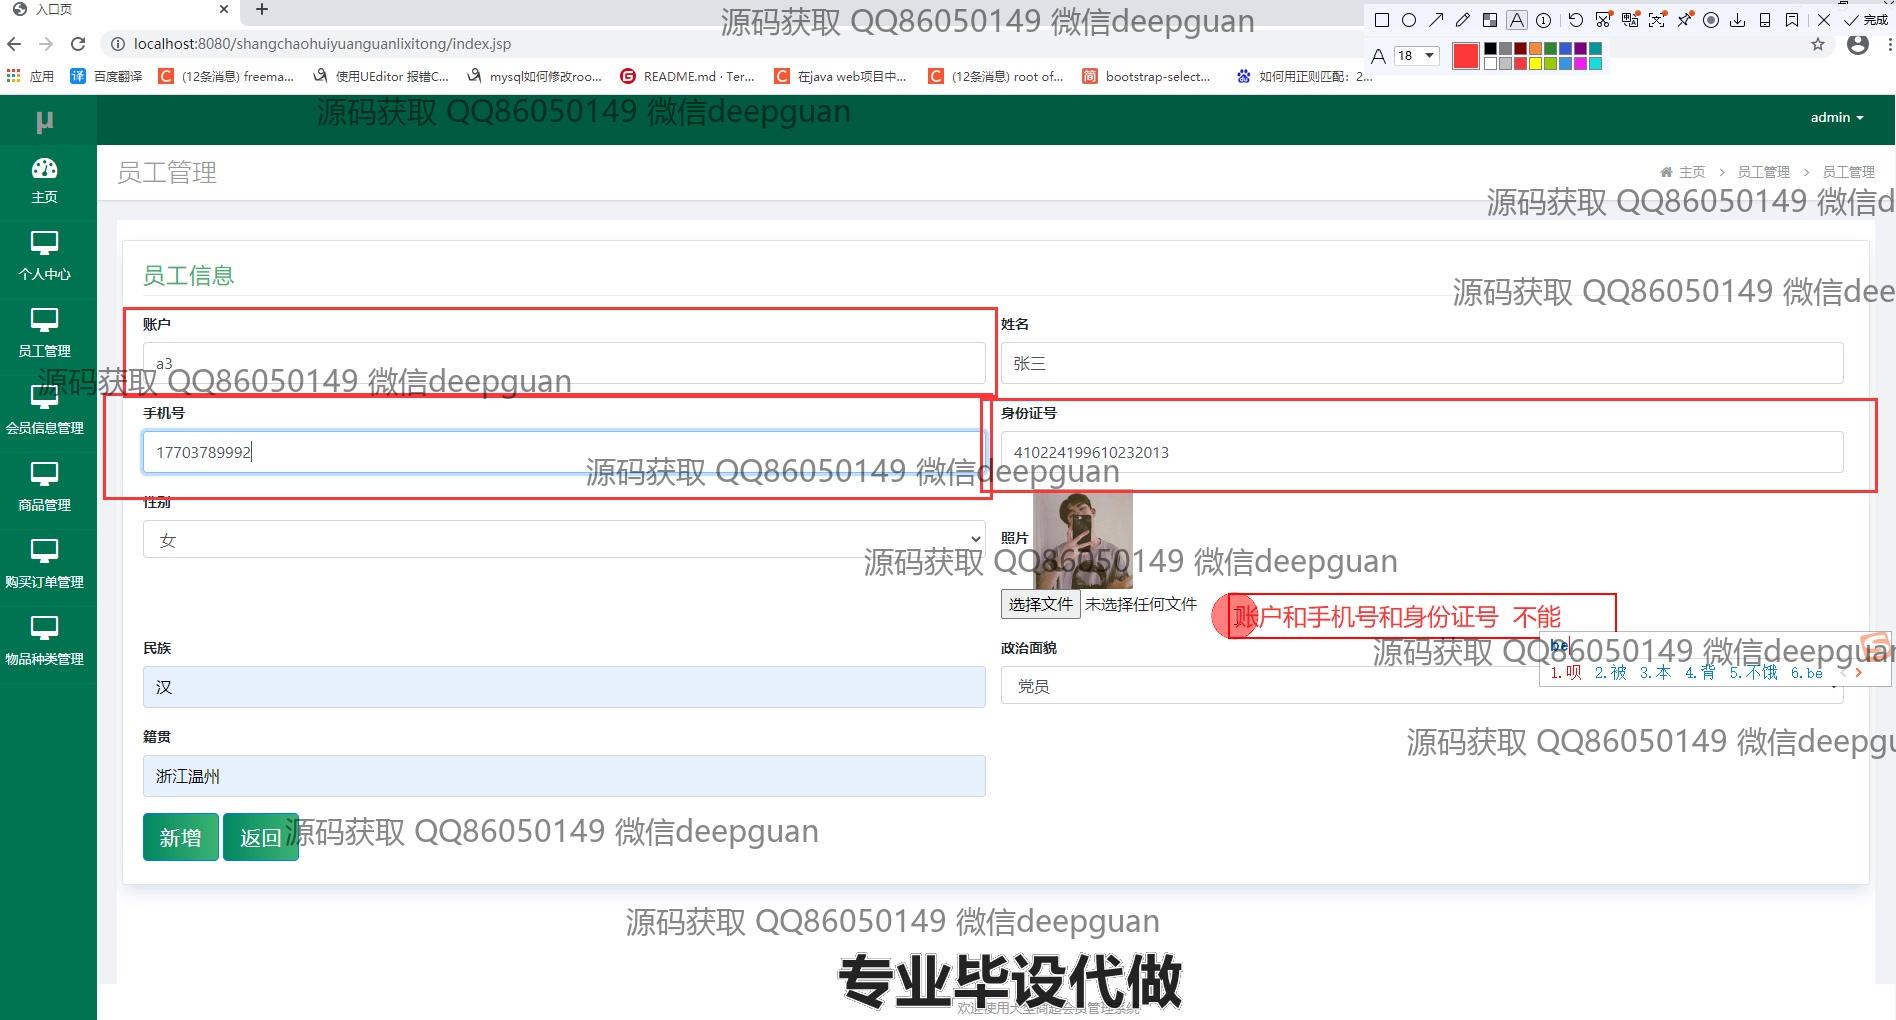Open the admin user menu
1896x1020 pixels.
pos(1836,118)
